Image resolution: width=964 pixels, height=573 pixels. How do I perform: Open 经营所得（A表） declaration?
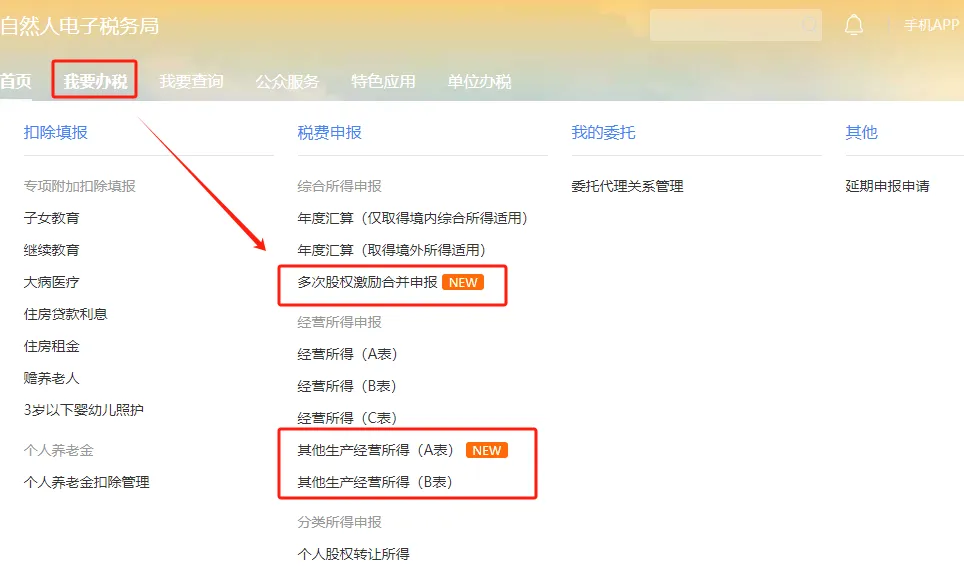click(347, 354)
